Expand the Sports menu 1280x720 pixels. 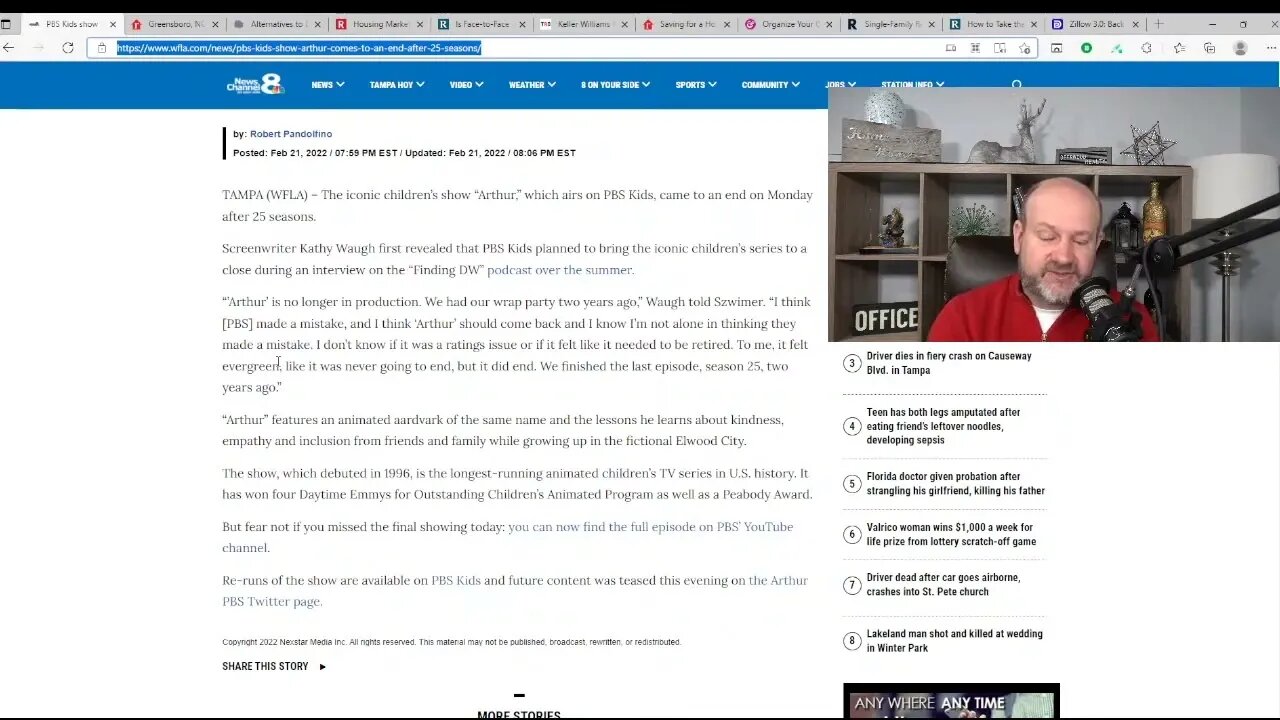[696, 85]
